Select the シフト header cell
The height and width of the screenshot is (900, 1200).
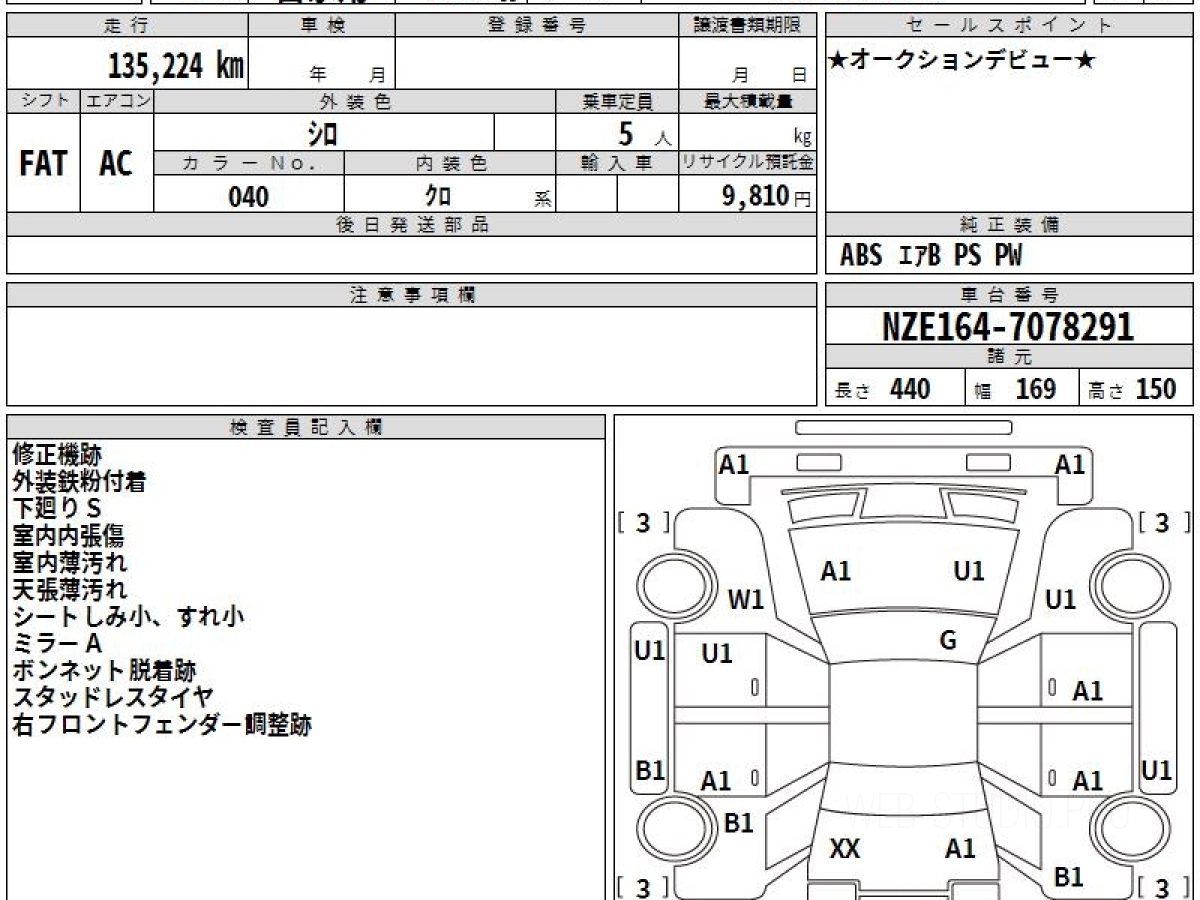44,101
